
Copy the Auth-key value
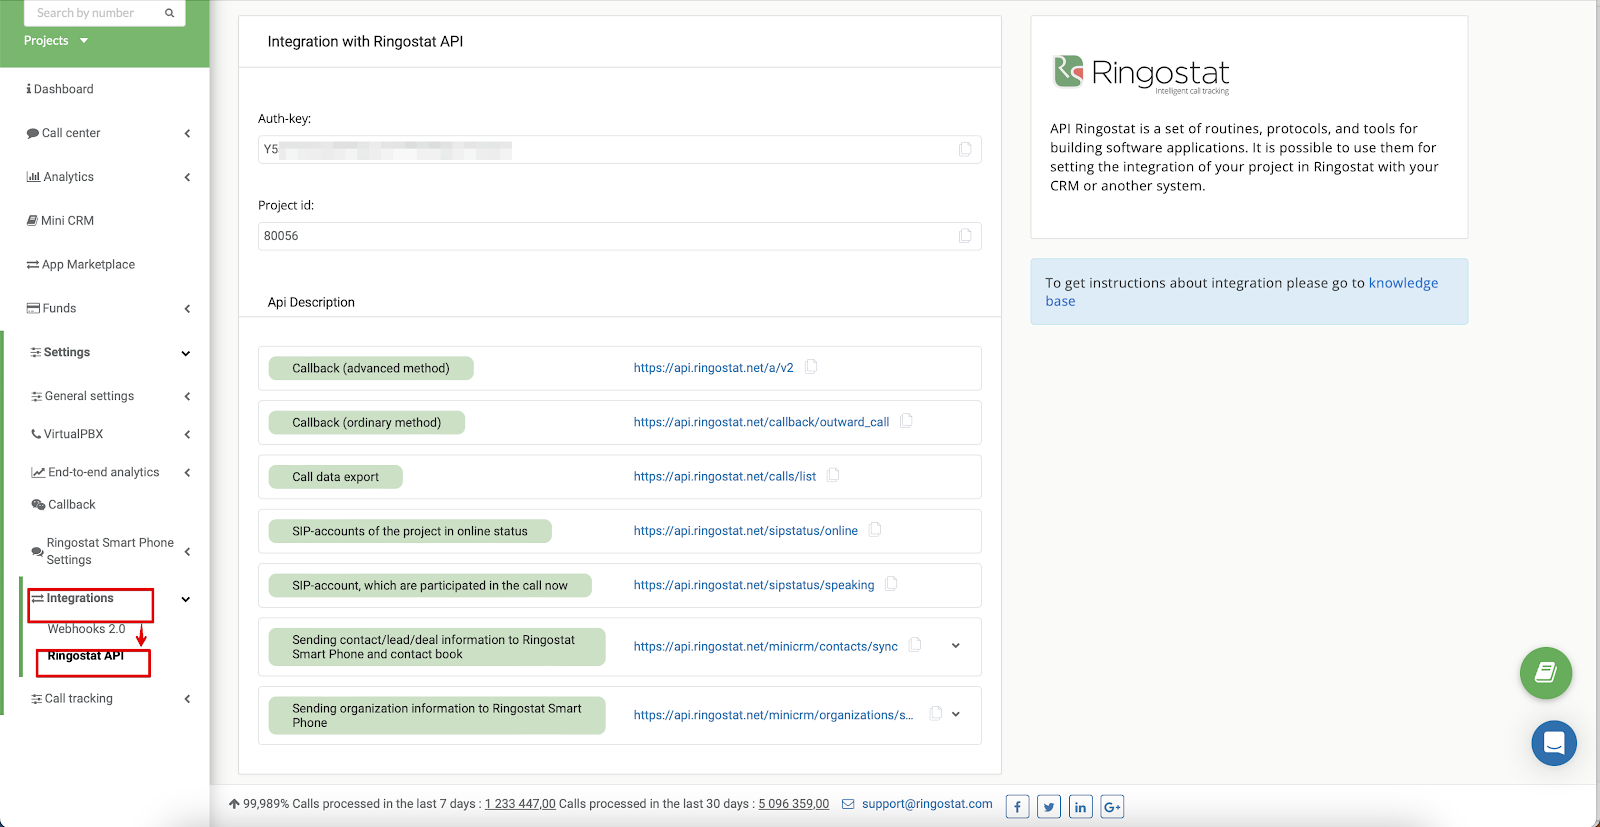coord(965,149)
